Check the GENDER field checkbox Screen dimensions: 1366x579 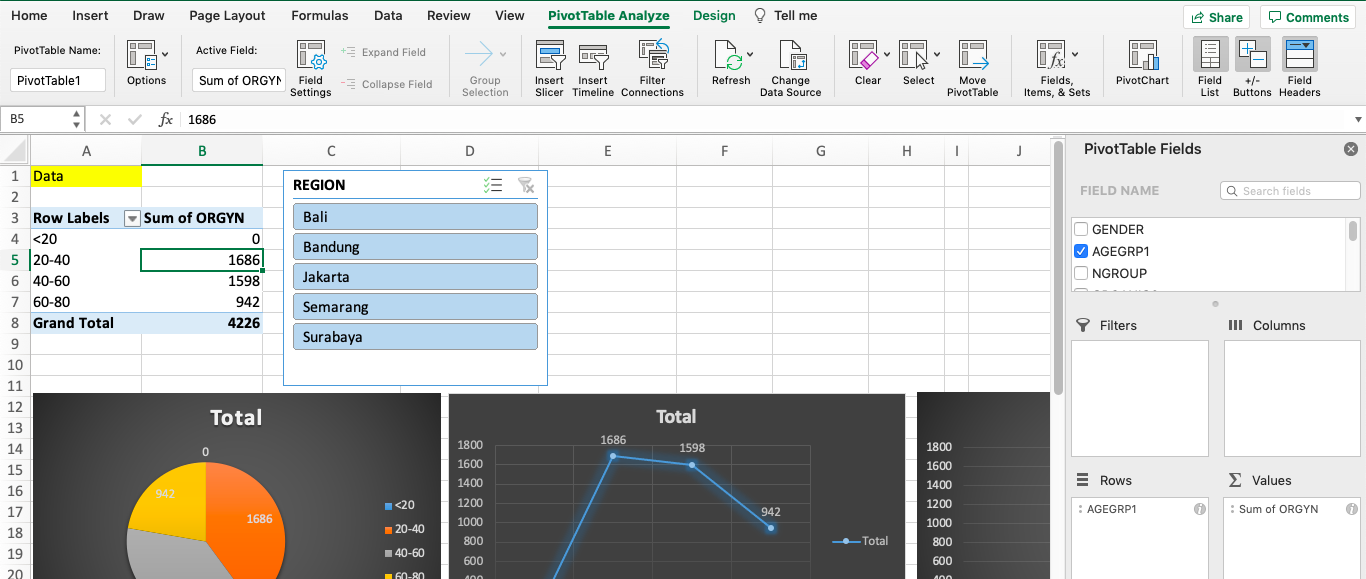pos(1081,229)
